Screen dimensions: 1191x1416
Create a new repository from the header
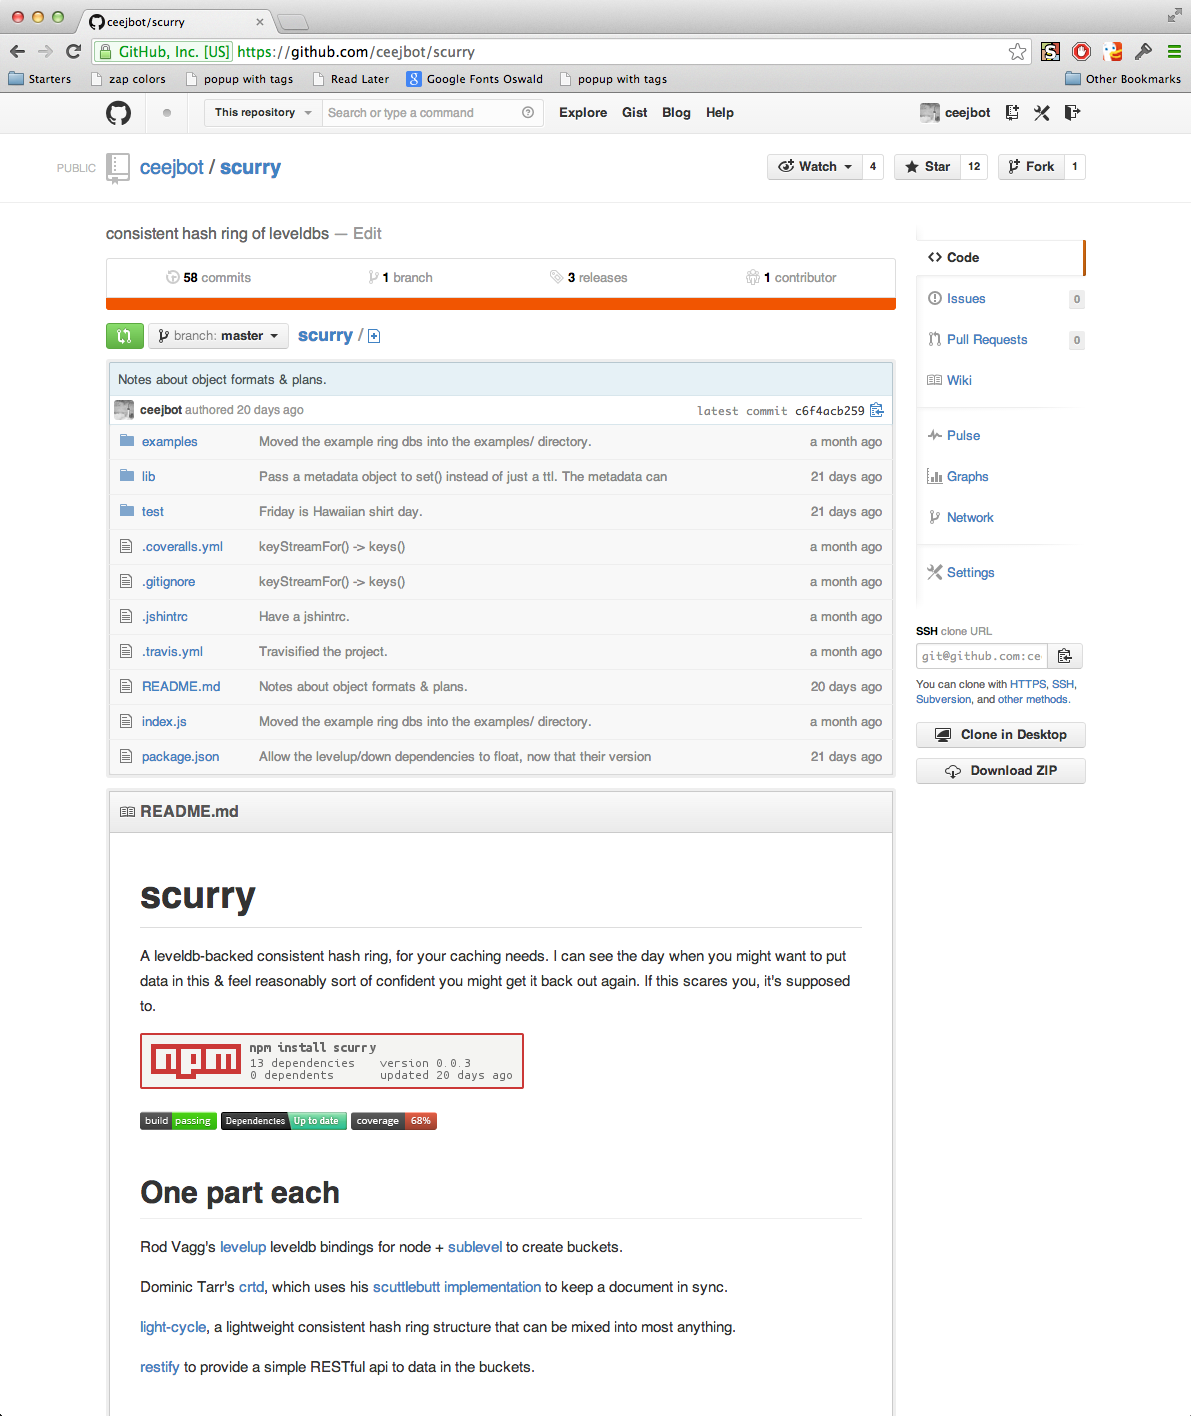click(1011, 112)
